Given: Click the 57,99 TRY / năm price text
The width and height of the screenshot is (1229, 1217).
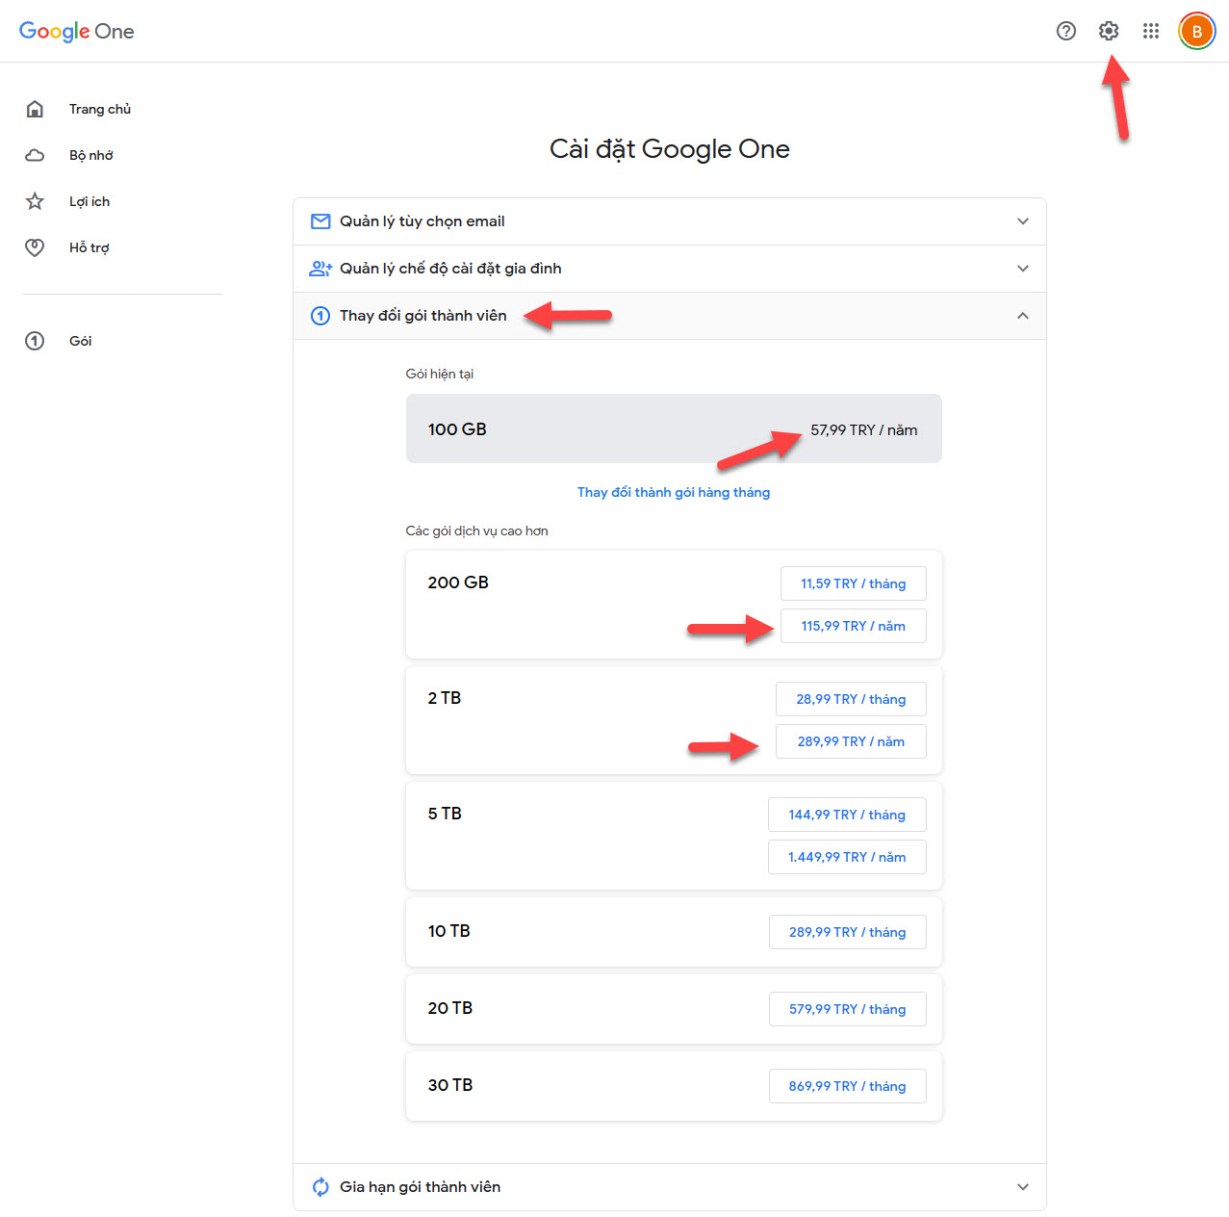Looking at the screenshot, I should coord(864,430).
